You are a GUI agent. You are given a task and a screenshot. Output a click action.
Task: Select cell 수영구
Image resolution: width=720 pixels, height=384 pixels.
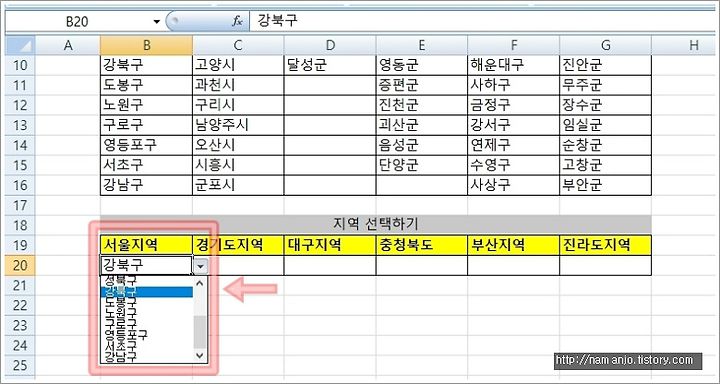point(514,165)
